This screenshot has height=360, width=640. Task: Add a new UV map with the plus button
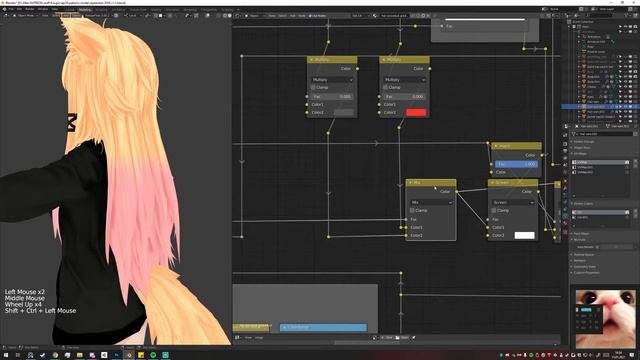coord(635,162)
